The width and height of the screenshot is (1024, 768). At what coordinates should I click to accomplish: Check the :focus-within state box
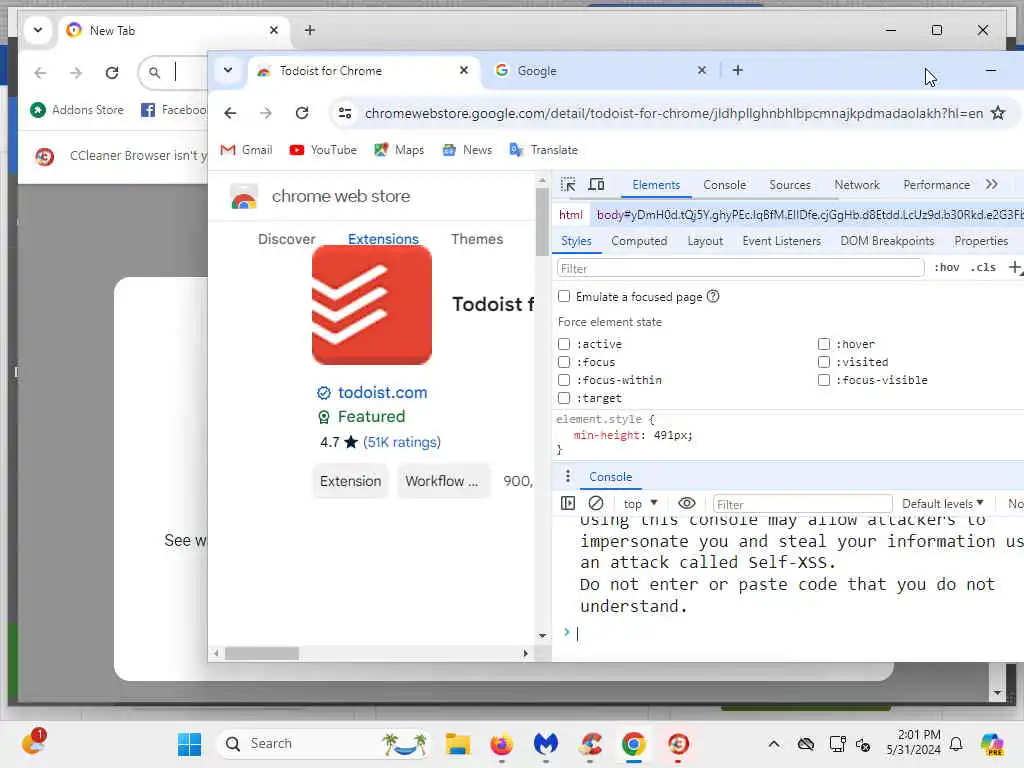click(x=564, y=380)
